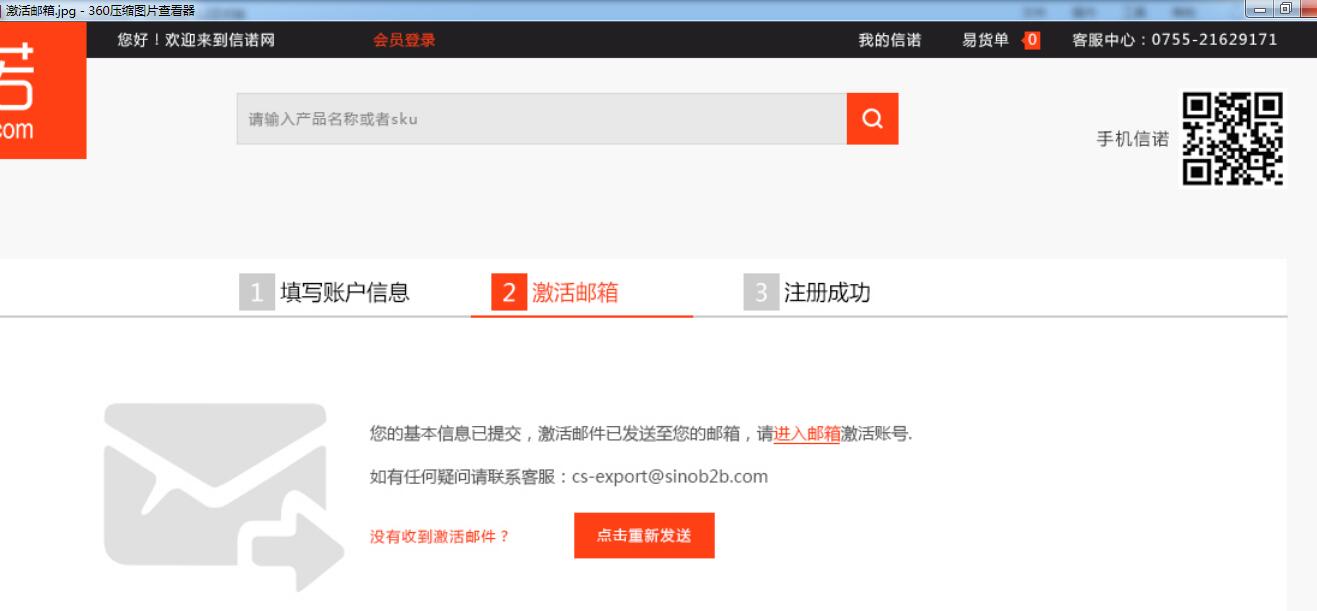Click the orange search magnifier button
Image resolution: width=1317 pixels, height=611 pixels.
[x=872, y=119]
